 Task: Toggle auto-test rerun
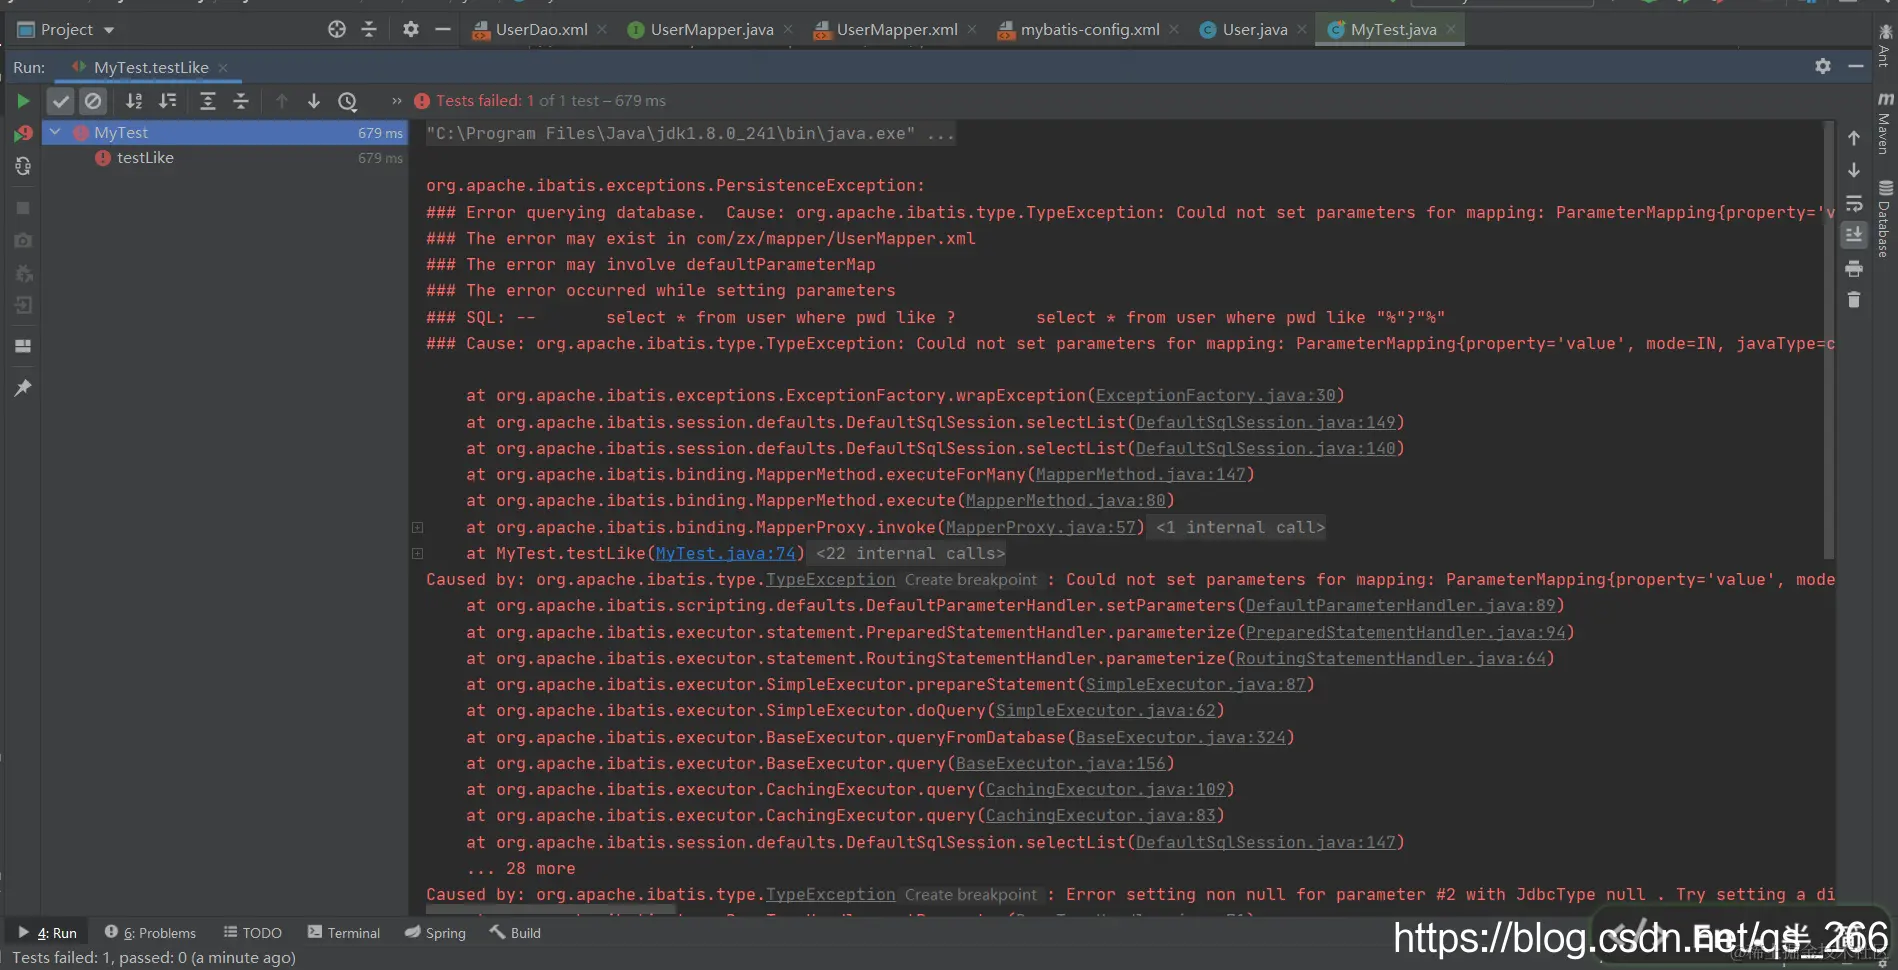[x=23, y=167]
